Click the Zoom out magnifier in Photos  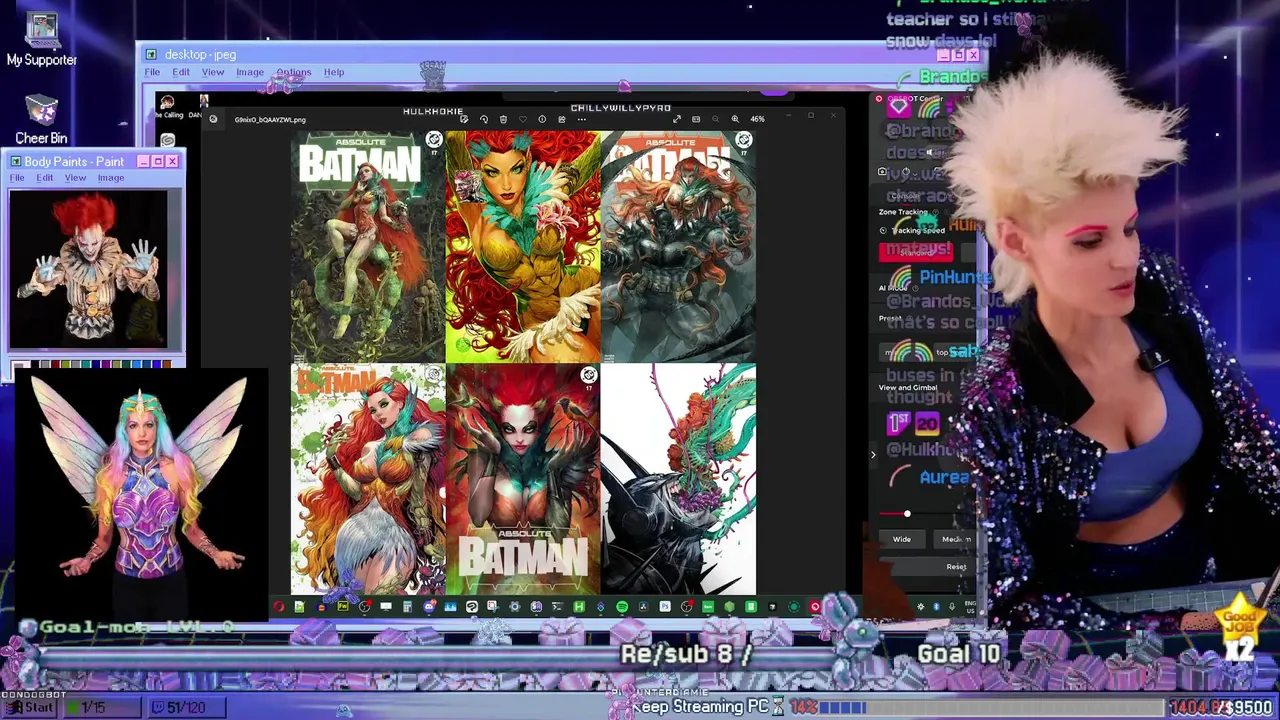pyautogui.click(x=716, y=119)
